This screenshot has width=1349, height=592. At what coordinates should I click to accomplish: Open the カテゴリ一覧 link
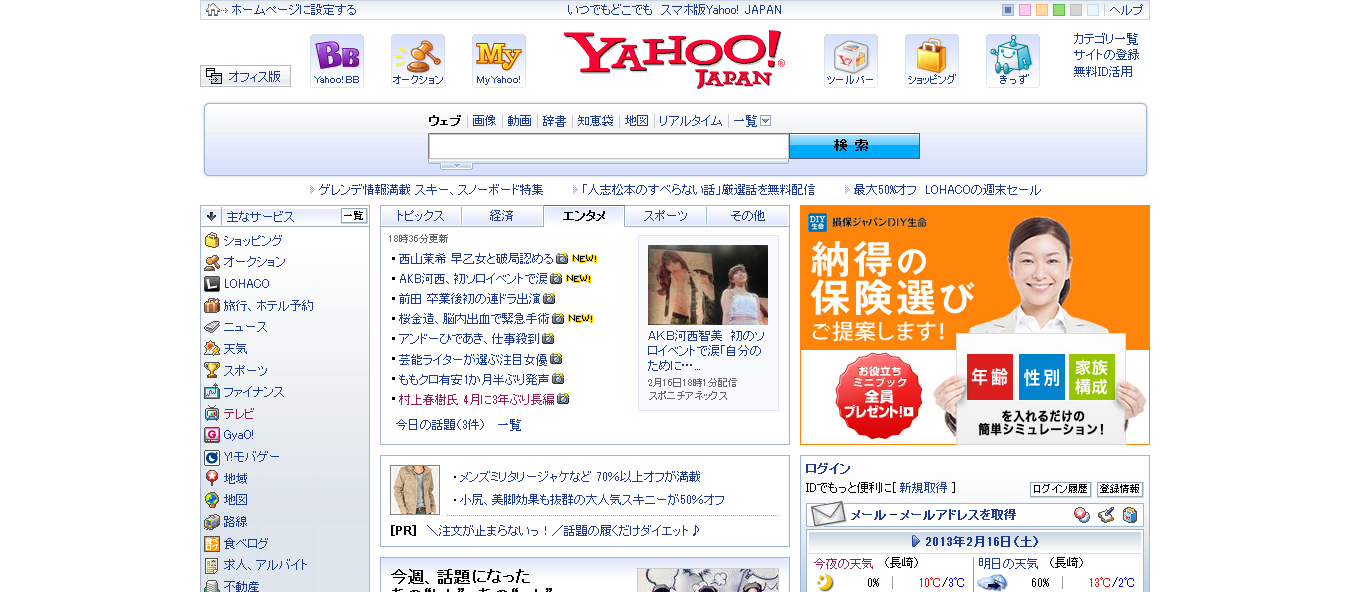coord(1106,39)
